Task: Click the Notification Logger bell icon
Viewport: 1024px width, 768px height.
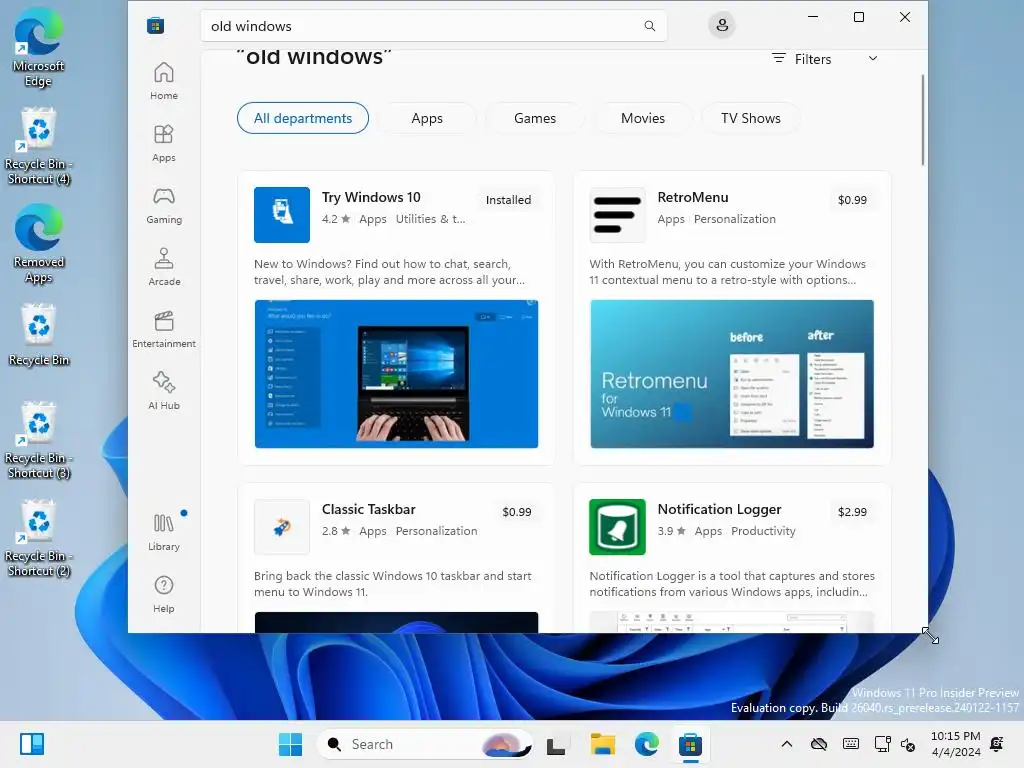Action: (617, 527)
